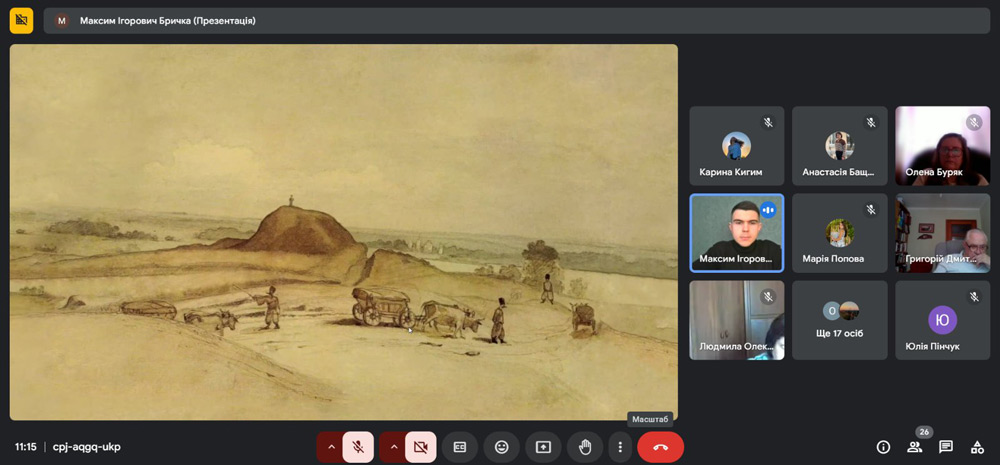Leave the call with red hang-up button
Viewport: 1000px width, 465px height.
point(660,447)
